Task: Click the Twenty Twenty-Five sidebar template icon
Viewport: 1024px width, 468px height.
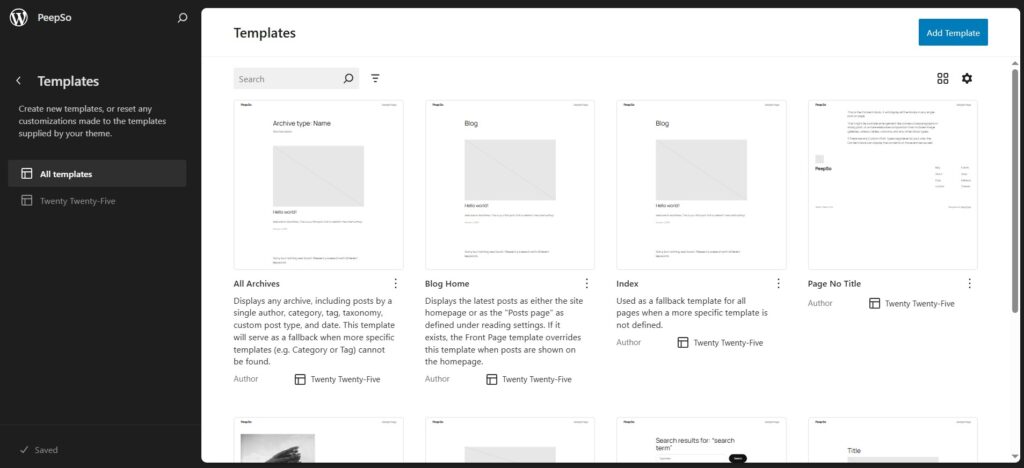Action: click(x=27, y=200)
